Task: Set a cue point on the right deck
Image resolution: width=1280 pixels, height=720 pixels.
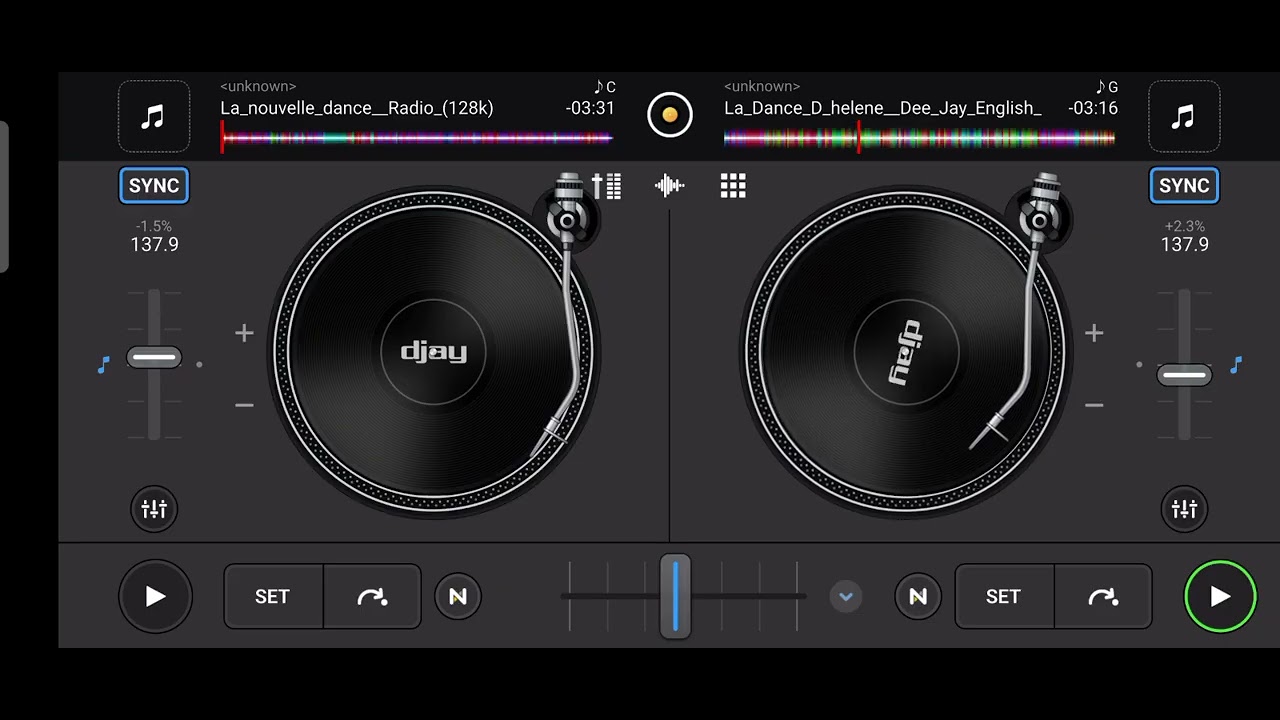Action: click(x=1004, y=597)
